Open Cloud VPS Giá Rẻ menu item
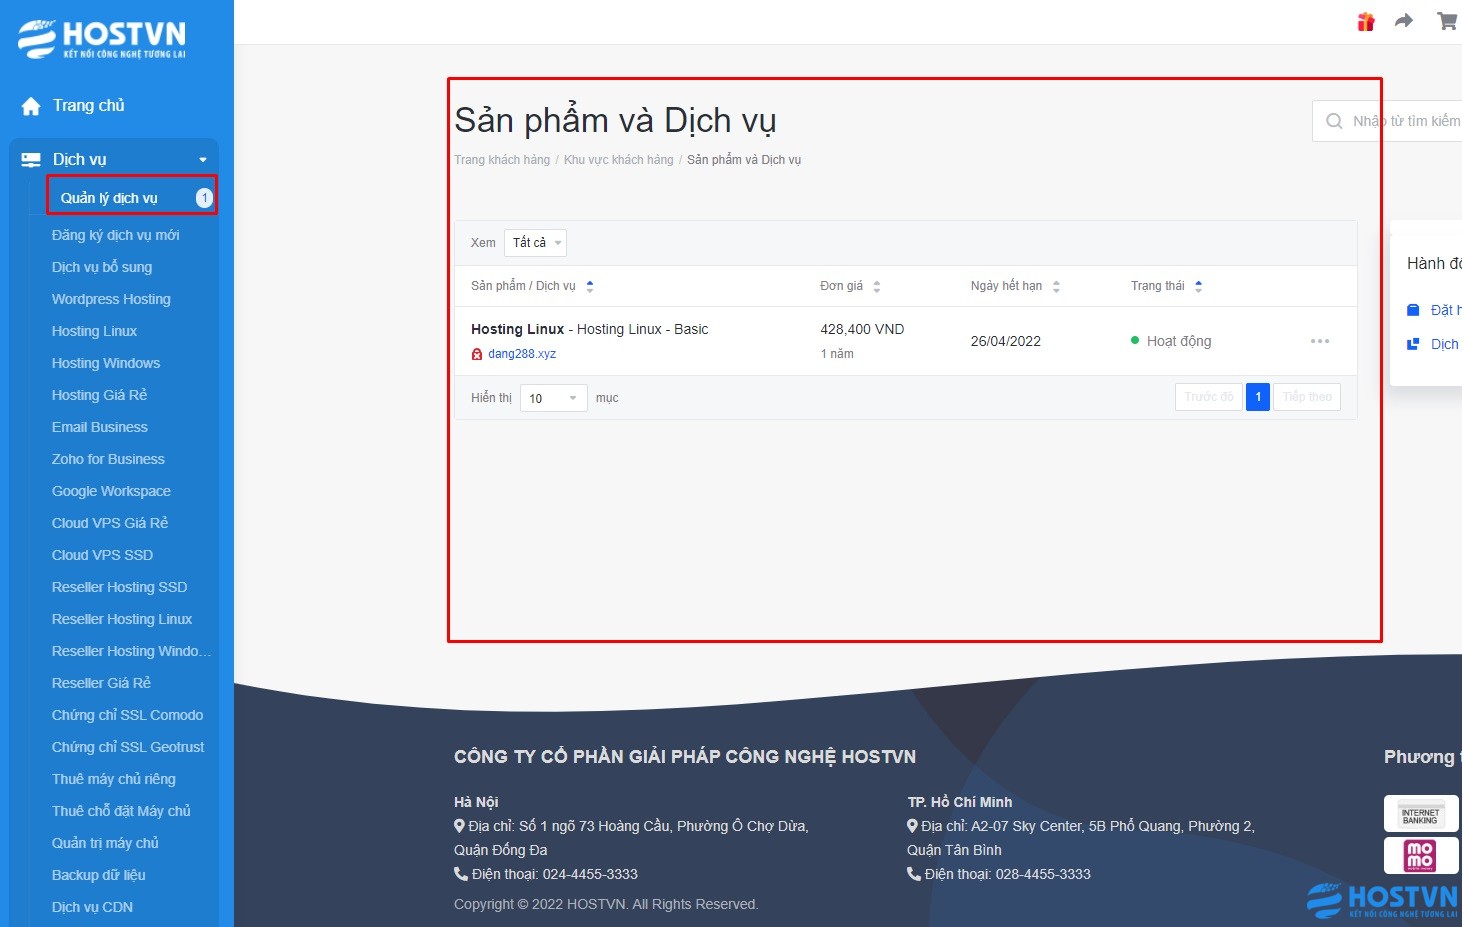Screen dimensions: 1462x927 [110, 523]
